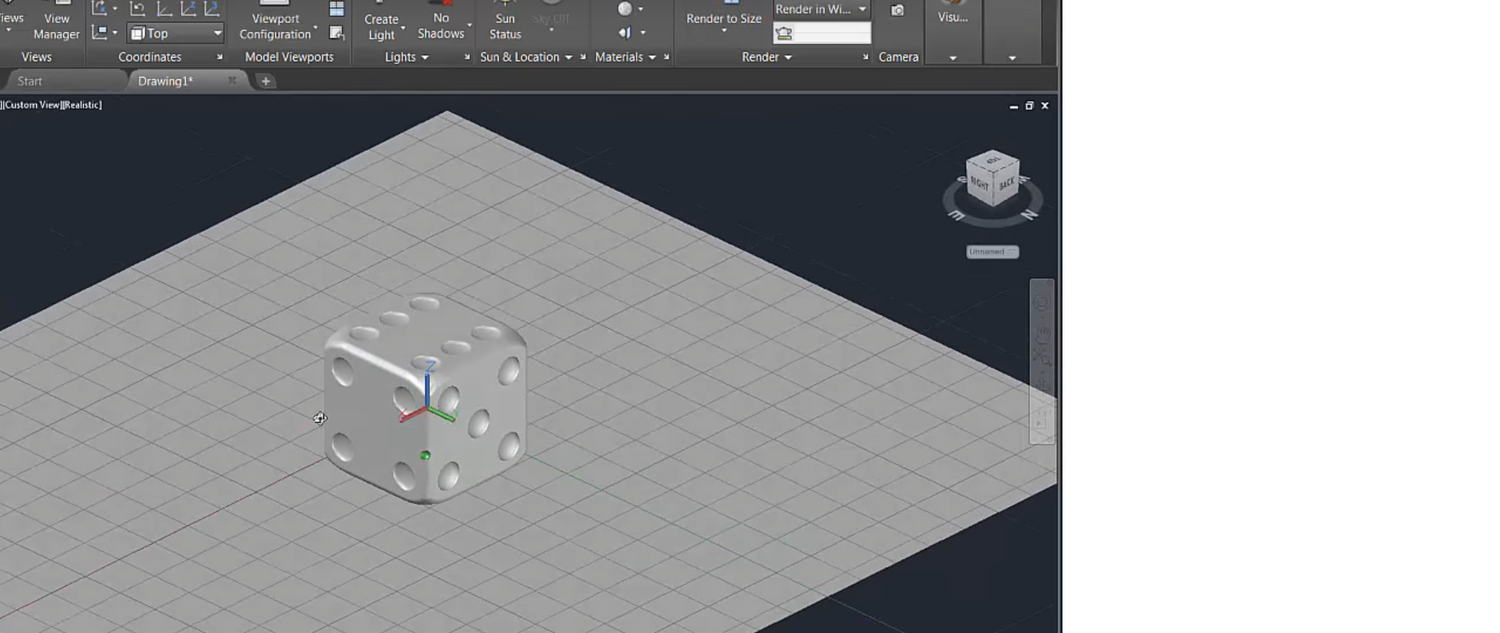Image resolution: width=1500 pixels, height=633 pixels.
Task: Click the Model Viewports panel title
Action: pos(289,57)
